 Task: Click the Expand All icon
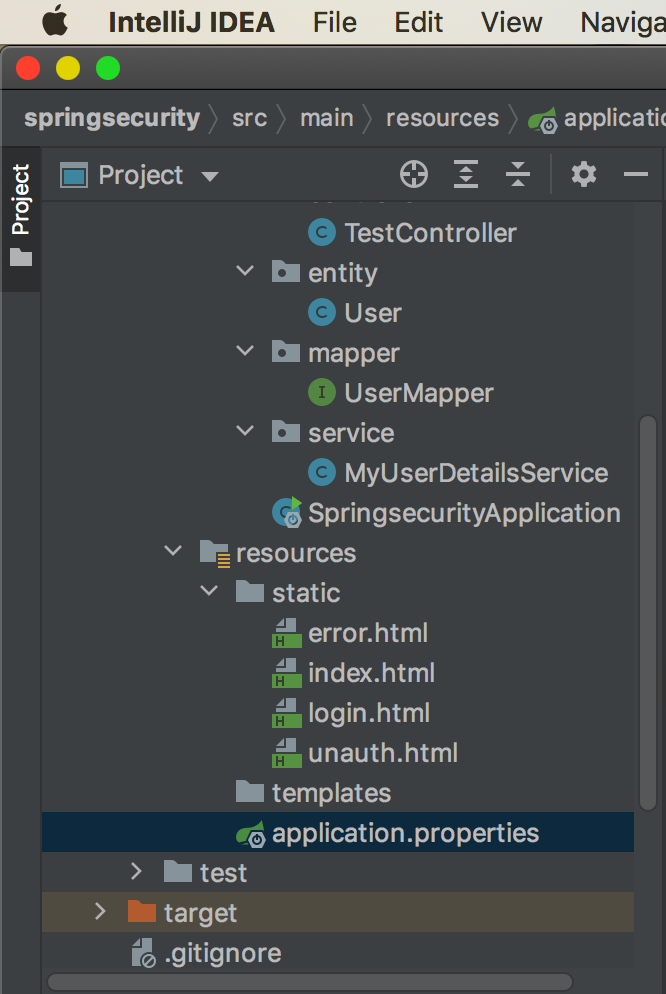point(466,174)
